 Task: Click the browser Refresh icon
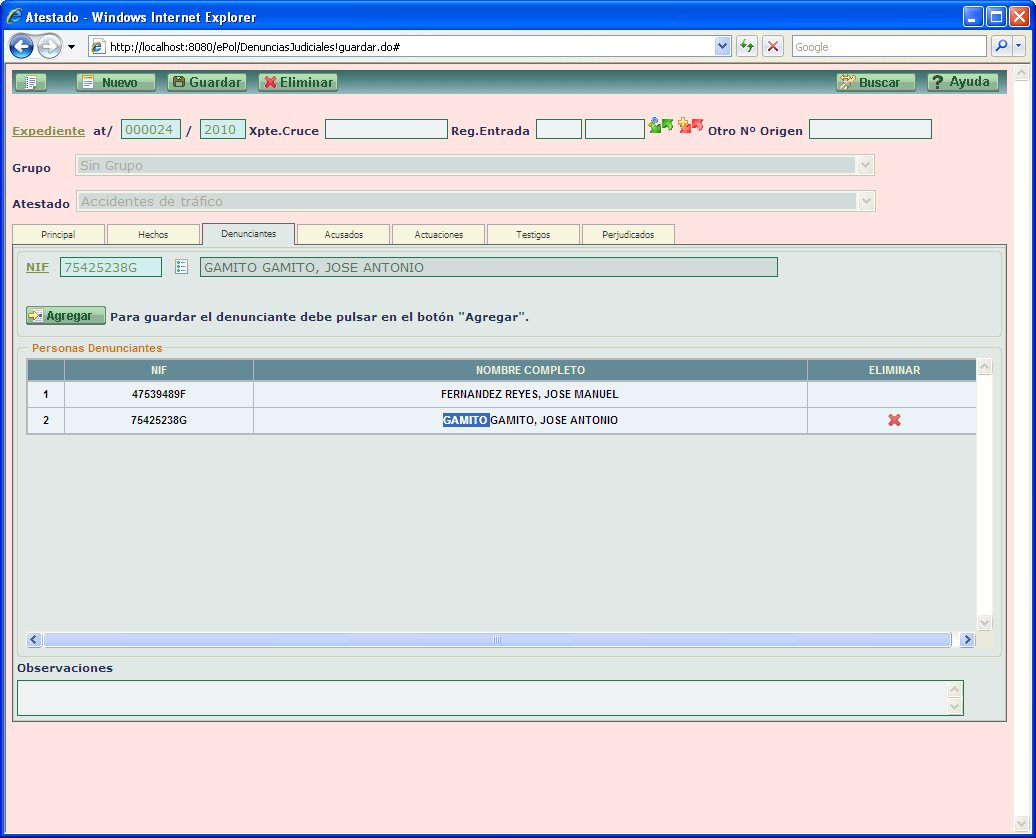click(x=746, y=47)
